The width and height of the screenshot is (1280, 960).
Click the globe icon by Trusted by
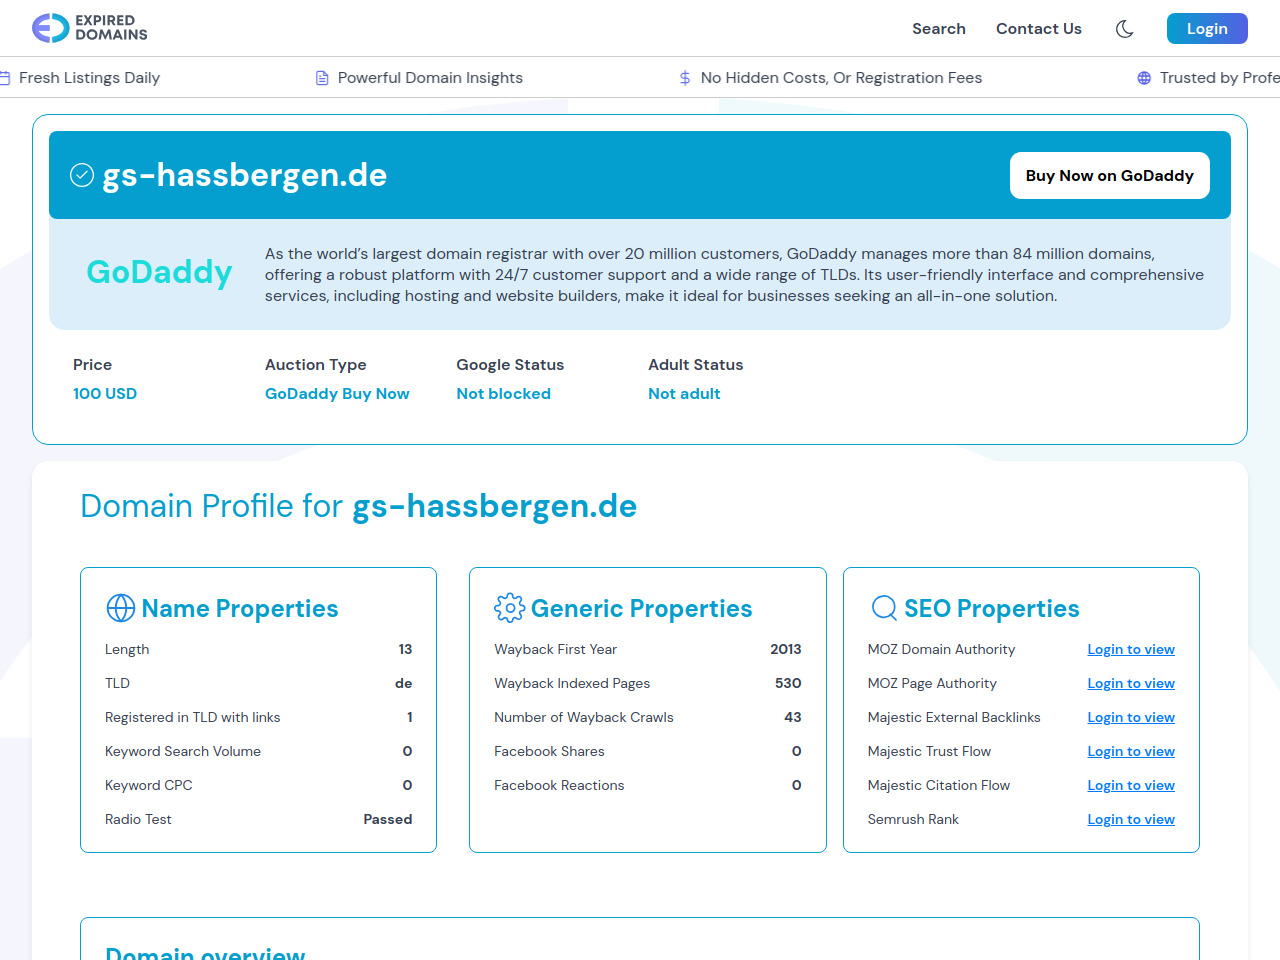coord(1144,78)
